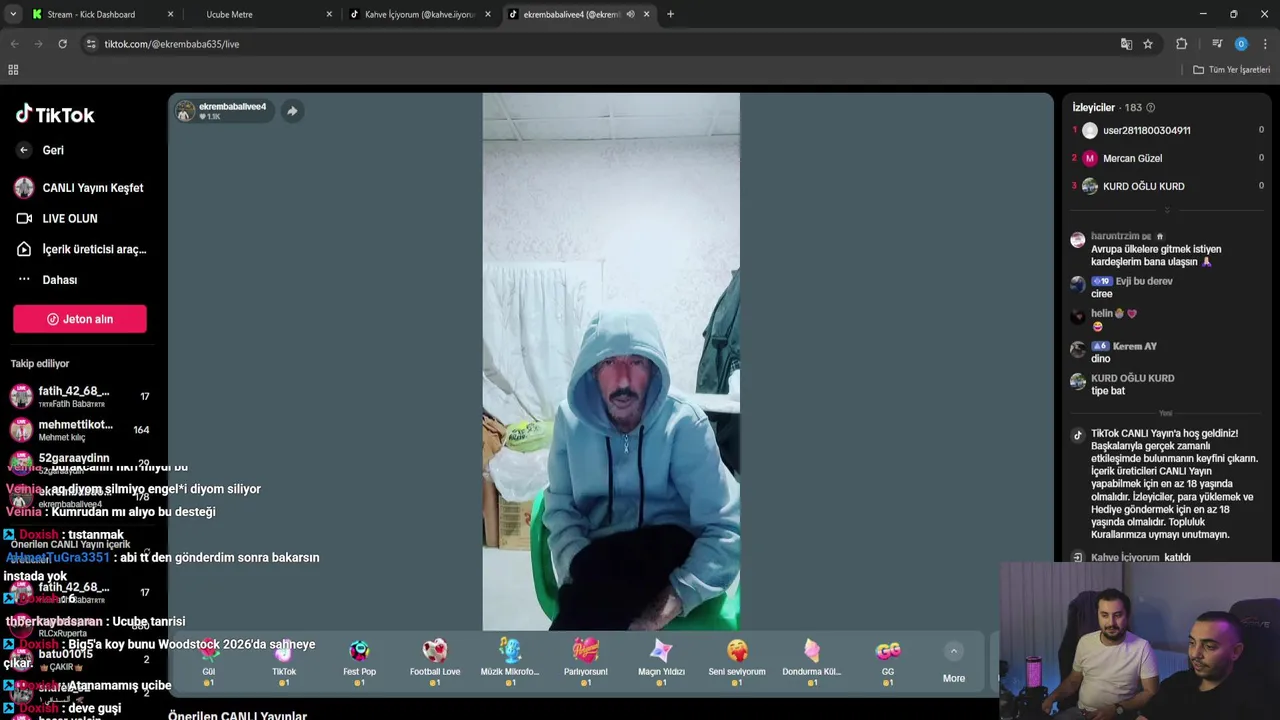Screen dimensions: 1280x720
Task: Open apps grid in bookmarks bar
Action: pyautogui.click(x=13, y=70)
